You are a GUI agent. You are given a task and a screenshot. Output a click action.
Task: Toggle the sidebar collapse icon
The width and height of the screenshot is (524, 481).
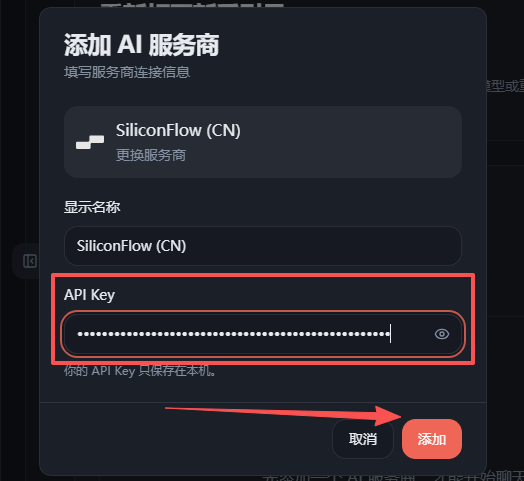[30, 261]
